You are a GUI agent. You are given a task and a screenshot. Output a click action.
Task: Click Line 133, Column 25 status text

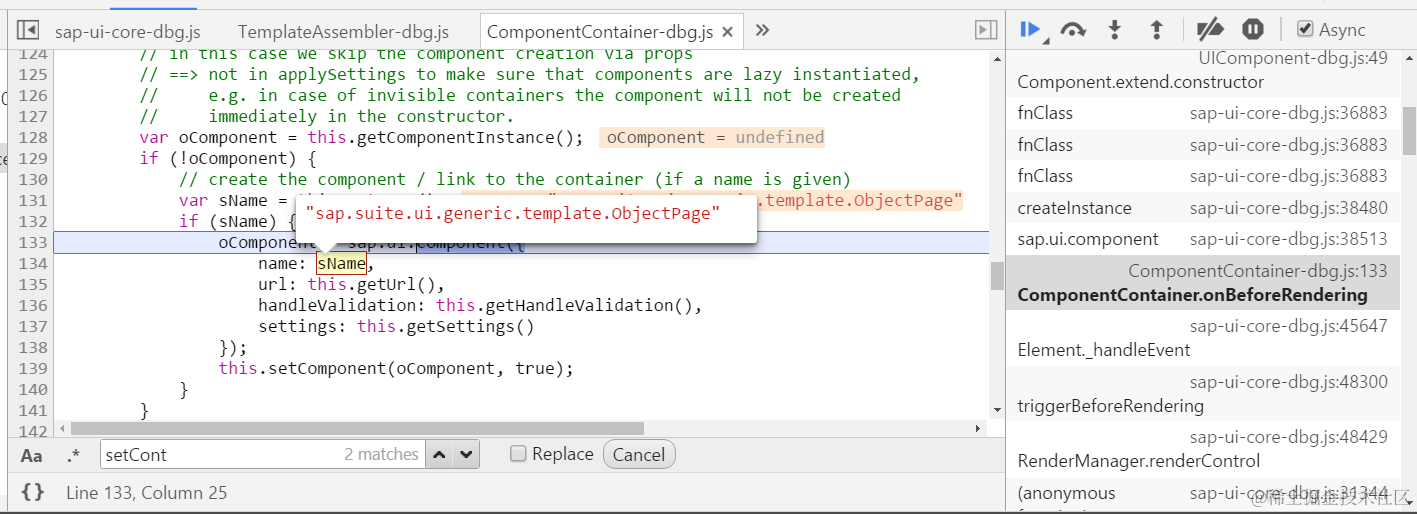(146, 492)
